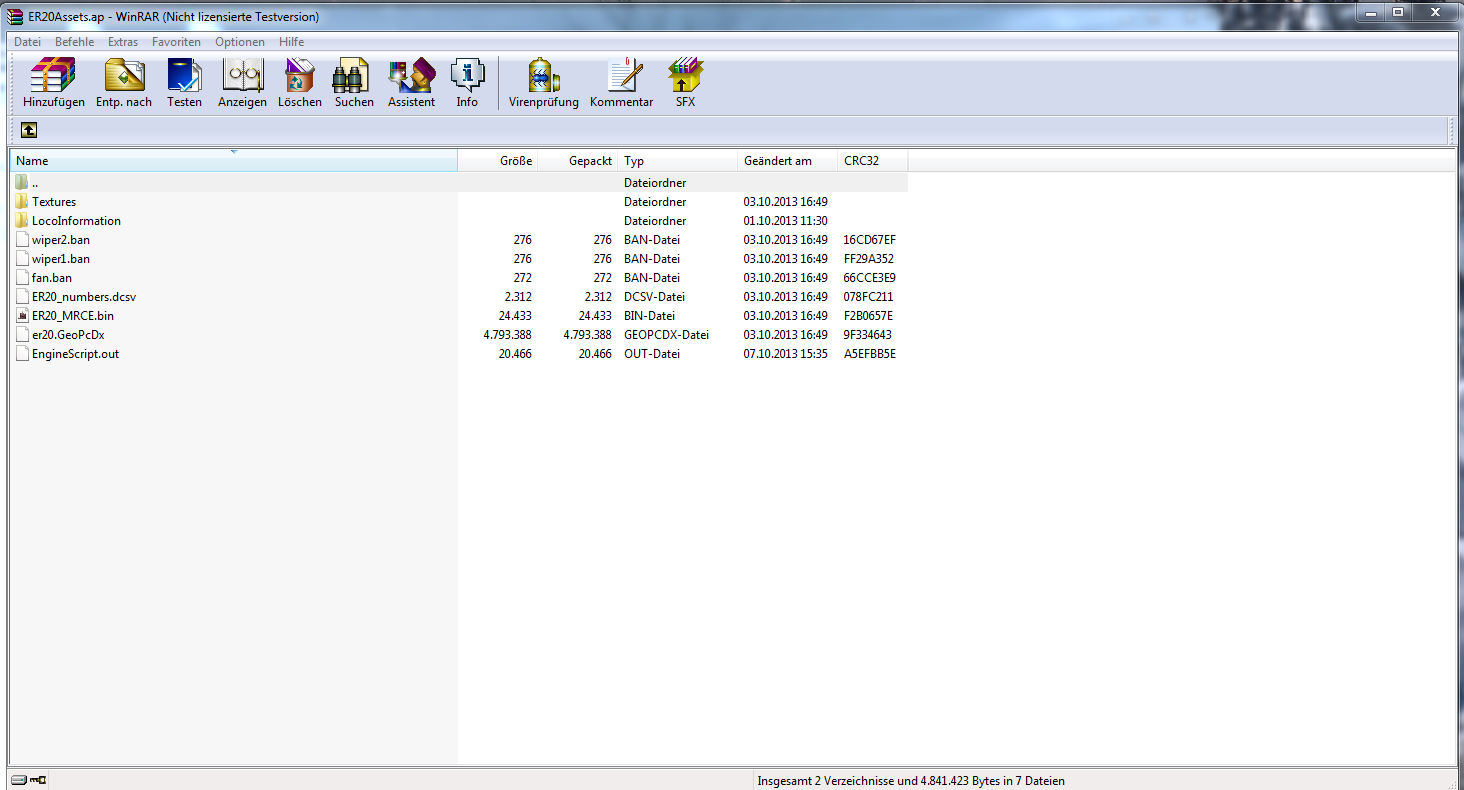Click the status bar total summary text
1464x790 pixels.
pyautogui.click(x=911, y=781)
